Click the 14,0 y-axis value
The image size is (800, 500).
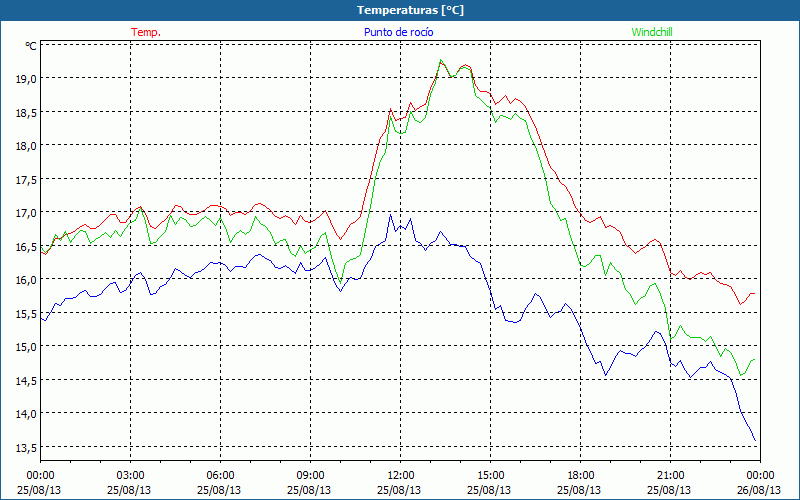point(26,413)
